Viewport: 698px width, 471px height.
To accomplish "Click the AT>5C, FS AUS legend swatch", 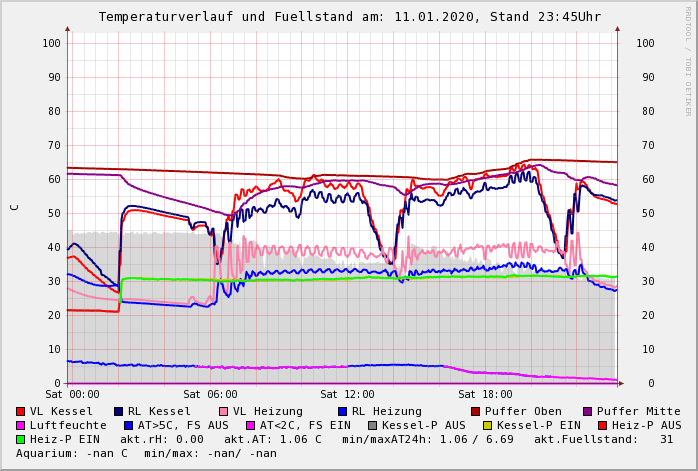I will tap(128, 425).
